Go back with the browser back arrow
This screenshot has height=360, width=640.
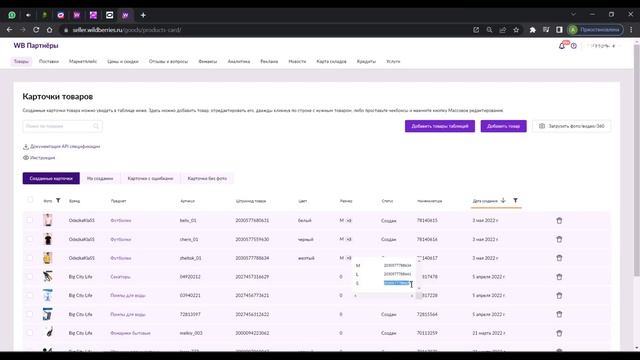click(9, 30)
